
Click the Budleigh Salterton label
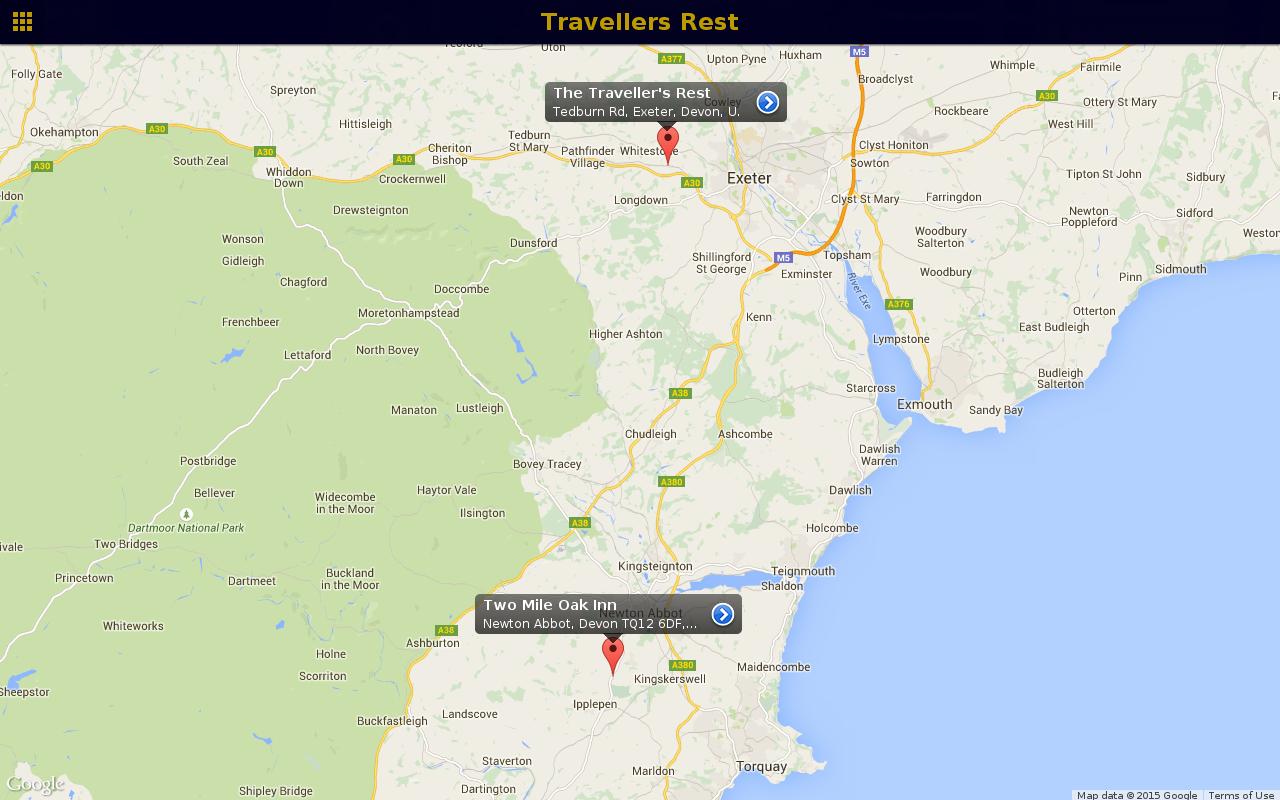coord(1060,378)
